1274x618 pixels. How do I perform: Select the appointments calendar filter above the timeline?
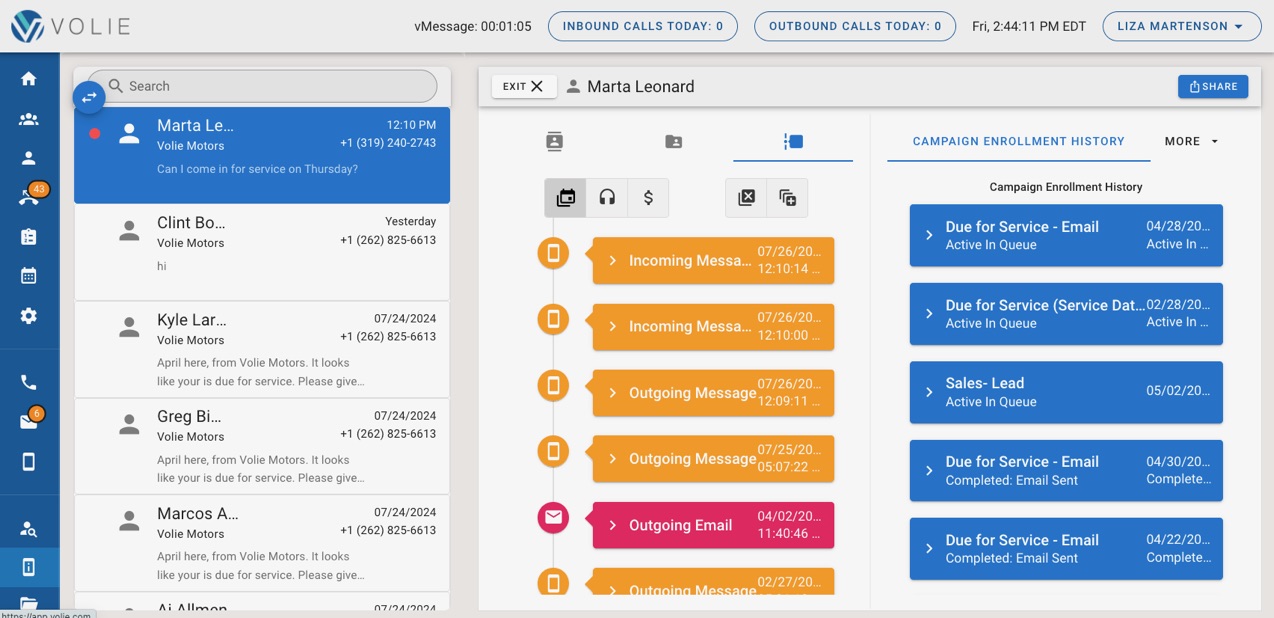tap(565, 197)
